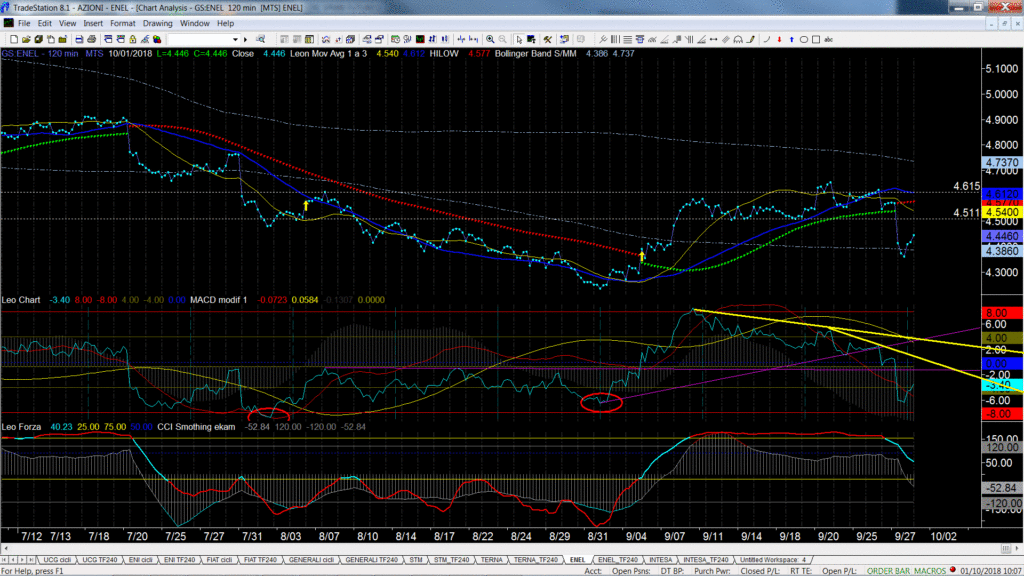Click the magnifying glass Zoom In icon
The image size is (1024, 576).
[x=490, y=40]
